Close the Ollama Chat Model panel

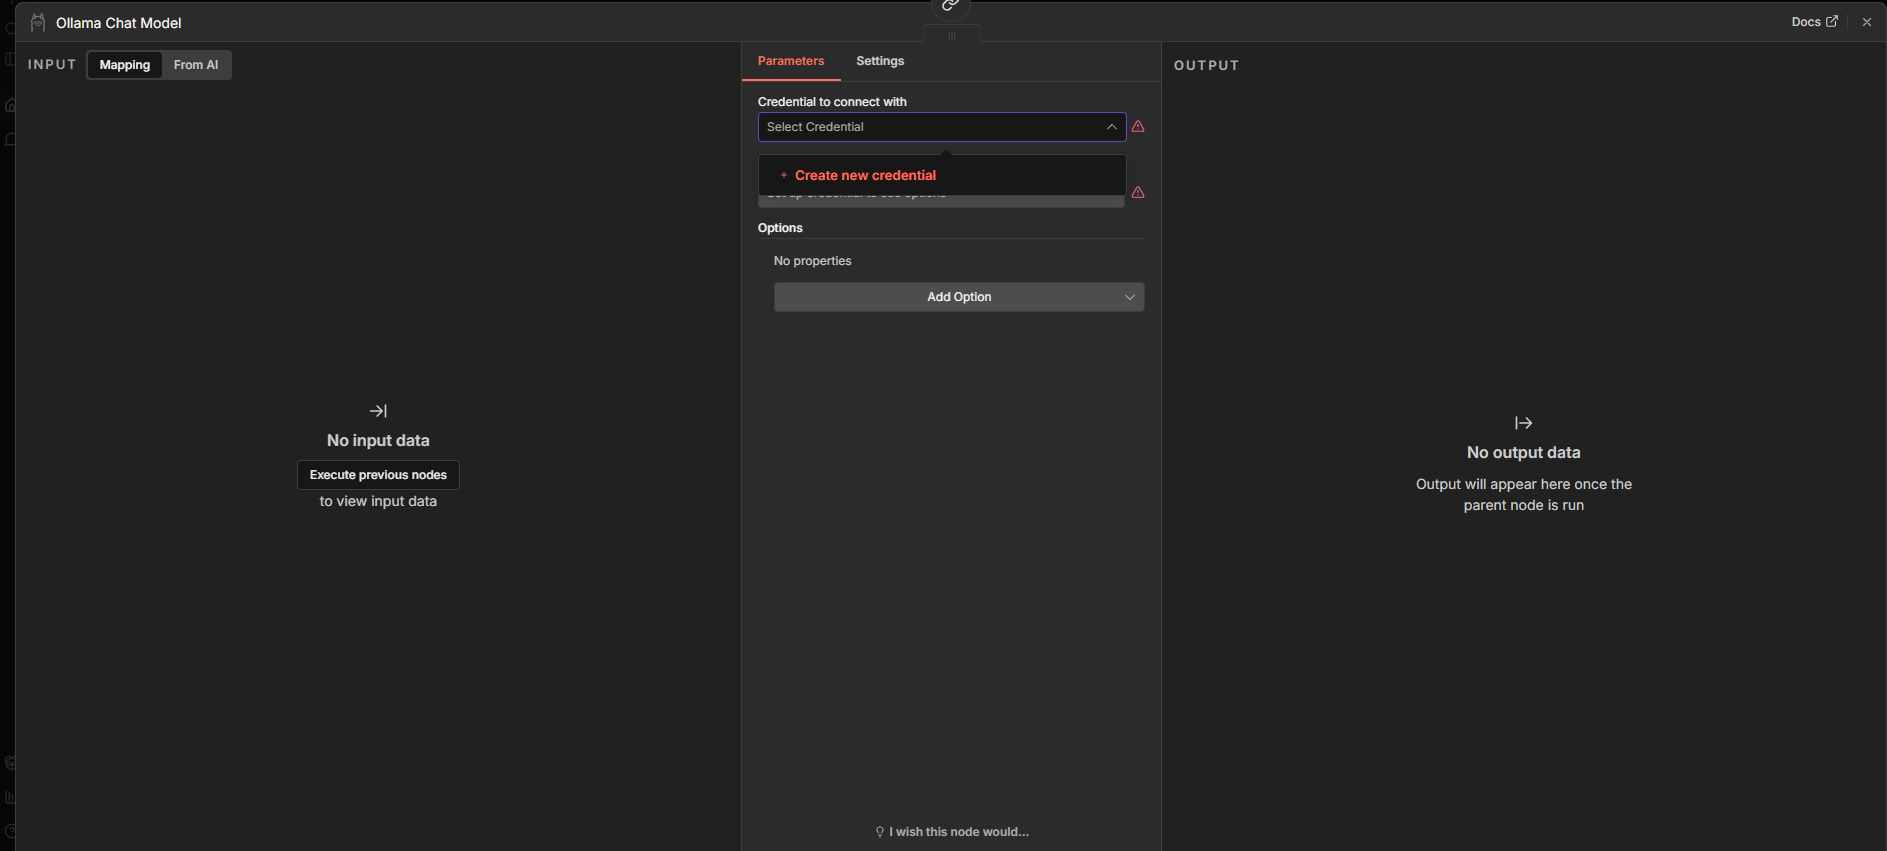point(1866,22)
